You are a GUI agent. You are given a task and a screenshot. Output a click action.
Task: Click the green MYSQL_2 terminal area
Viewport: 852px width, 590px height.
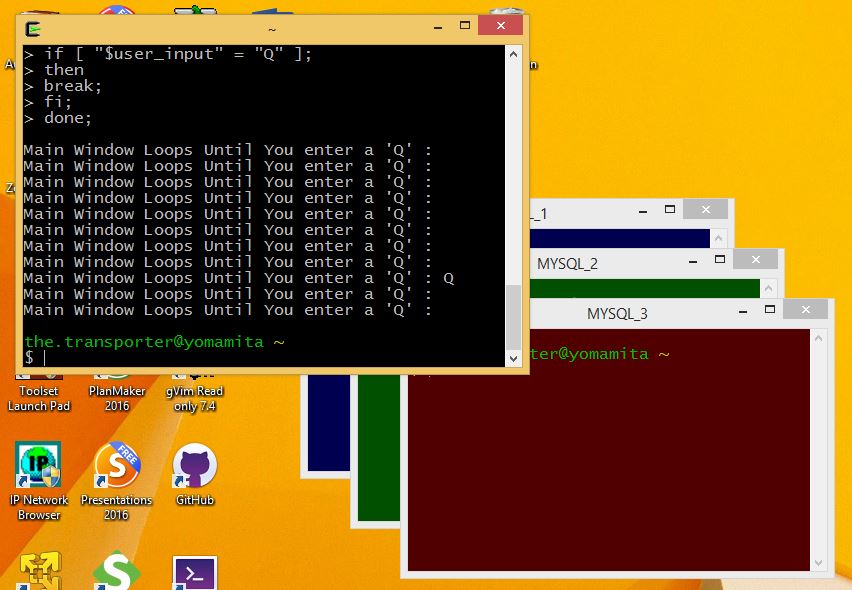379,448
